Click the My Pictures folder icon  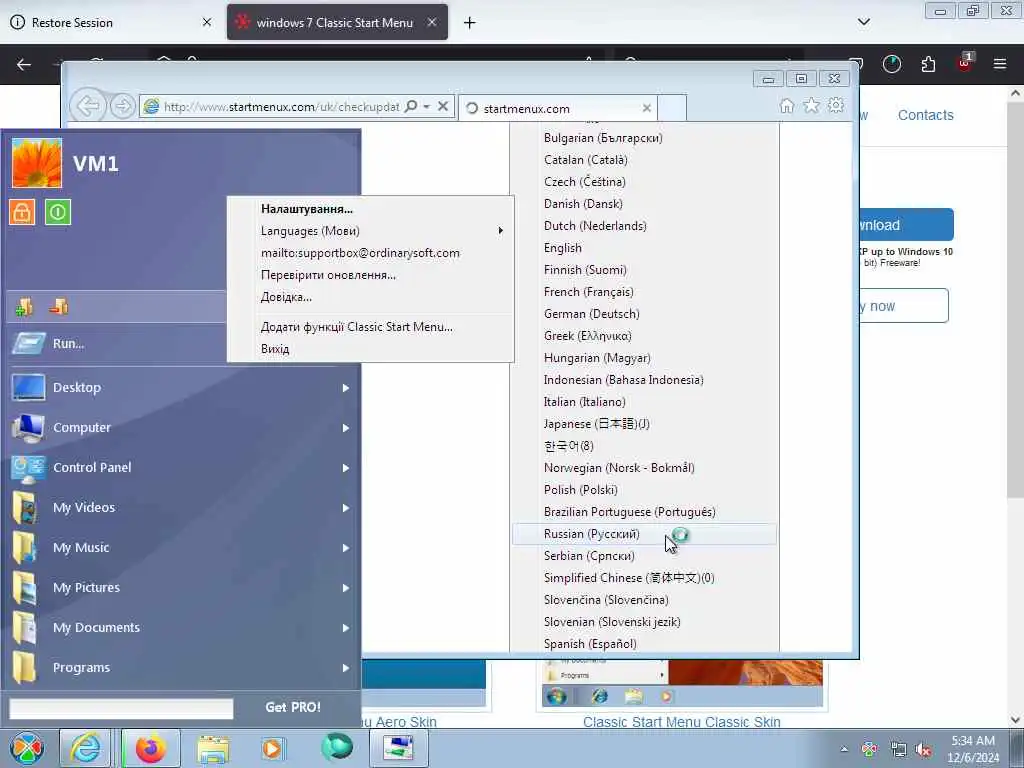pos(25,587)
